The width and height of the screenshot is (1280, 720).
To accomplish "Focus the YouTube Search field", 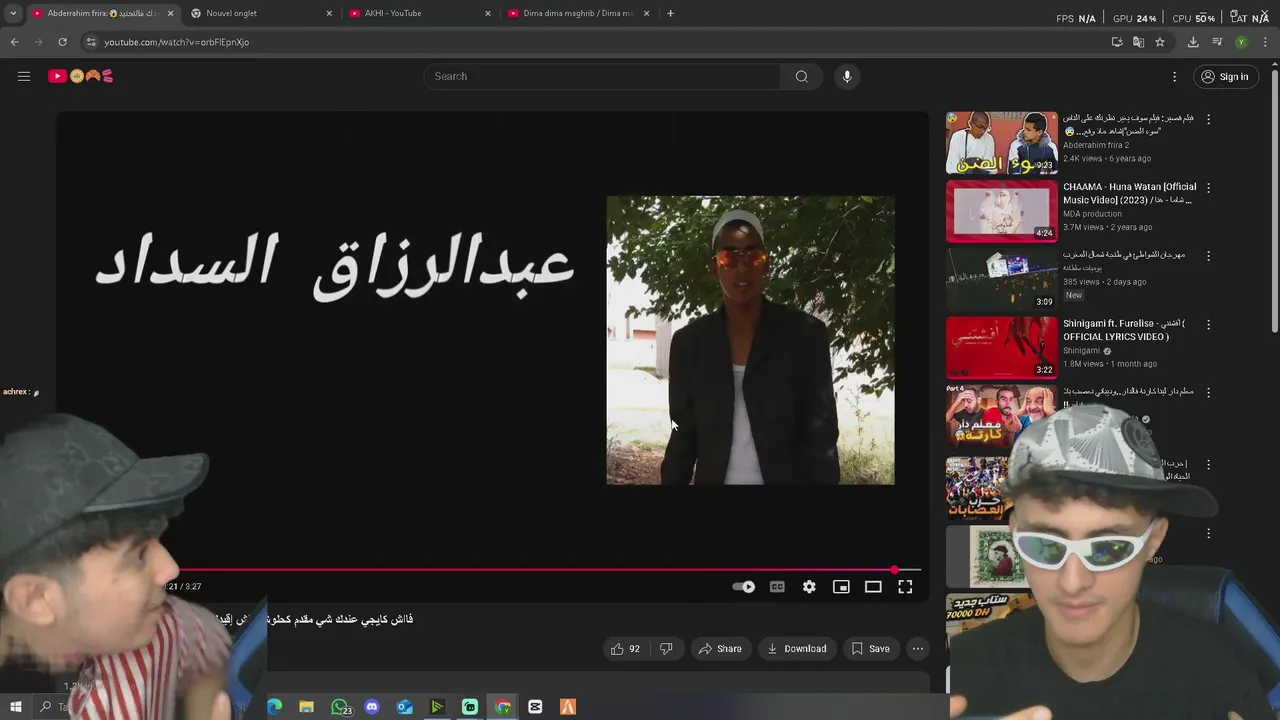I will click(603, 76).
